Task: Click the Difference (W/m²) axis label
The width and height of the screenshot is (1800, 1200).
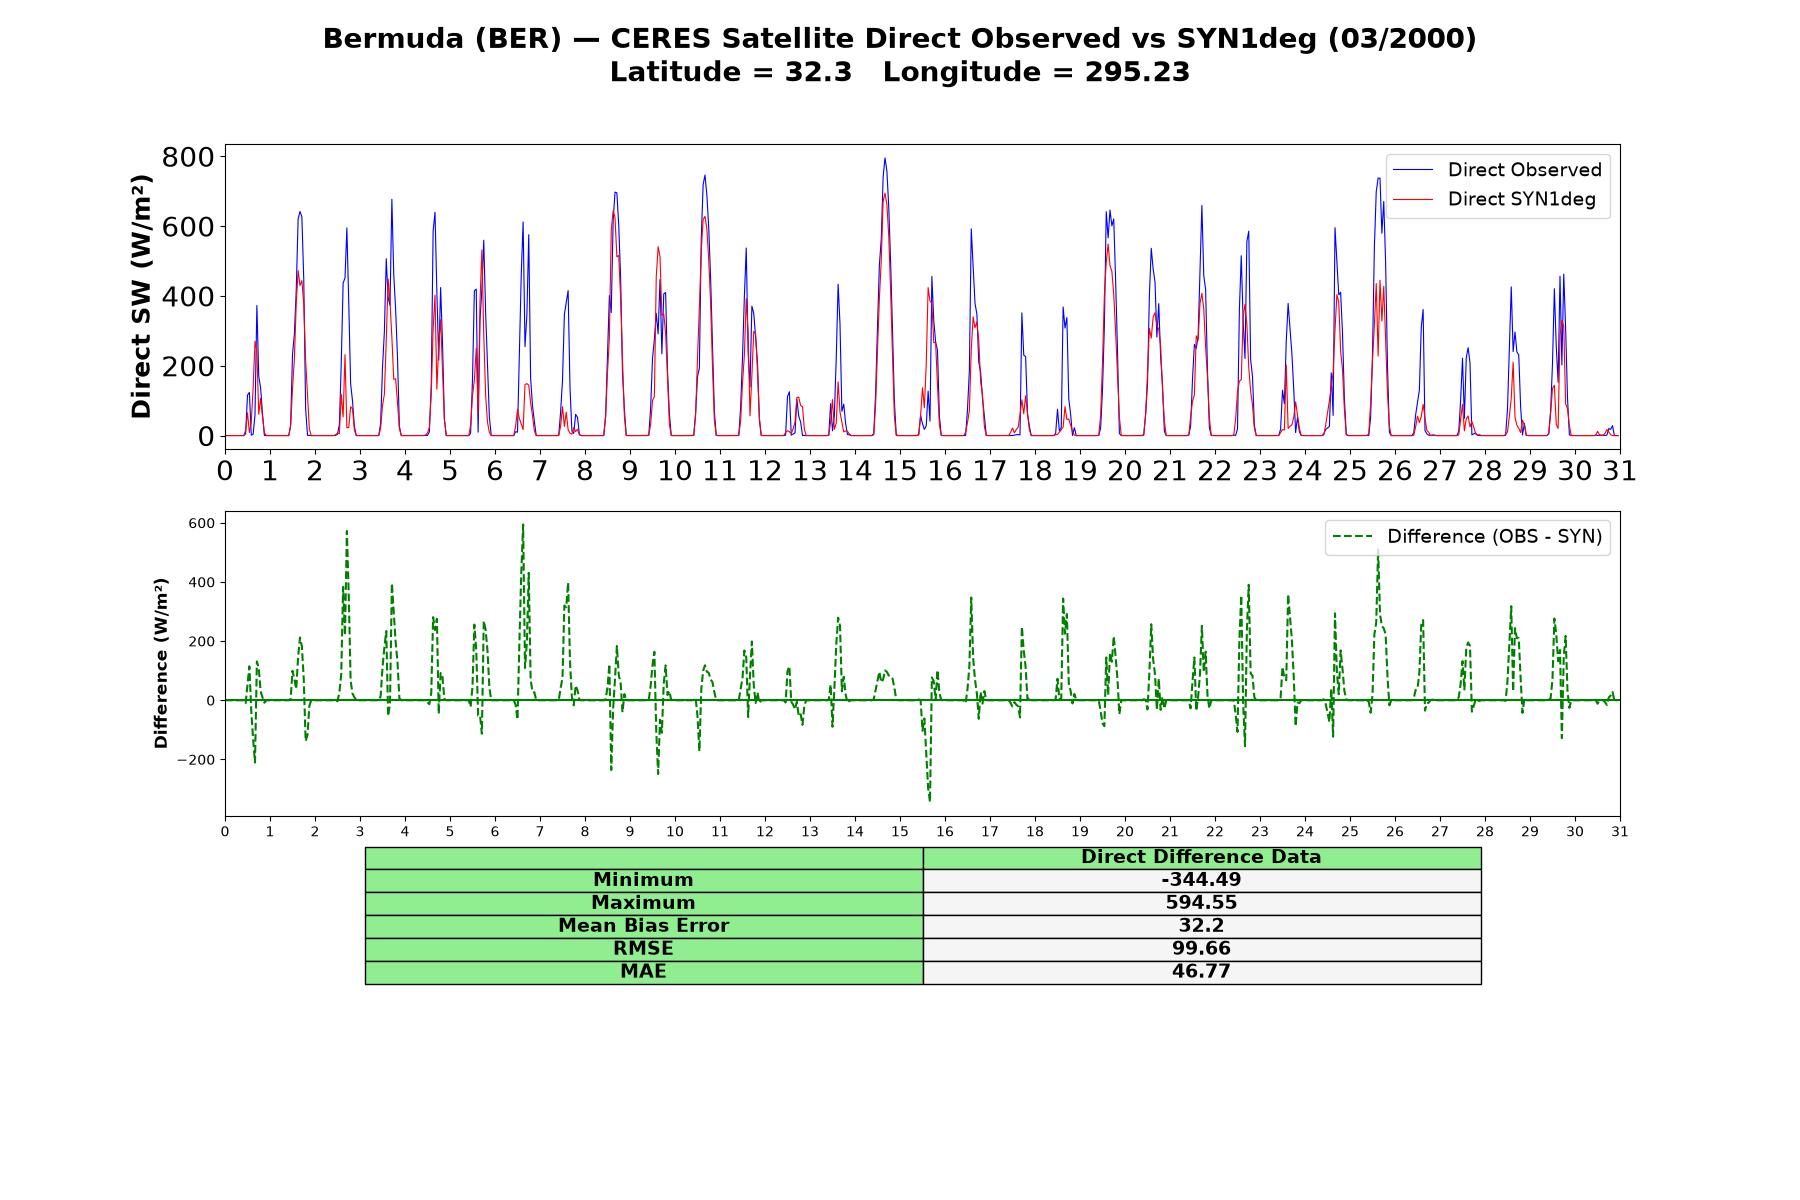Action: point(161,663)
